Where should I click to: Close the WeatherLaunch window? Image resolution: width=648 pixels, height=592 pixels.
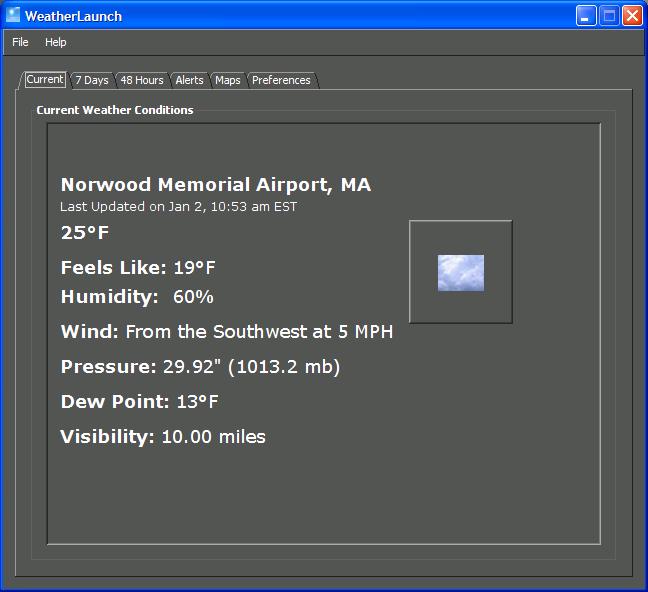tap(631, 16)
